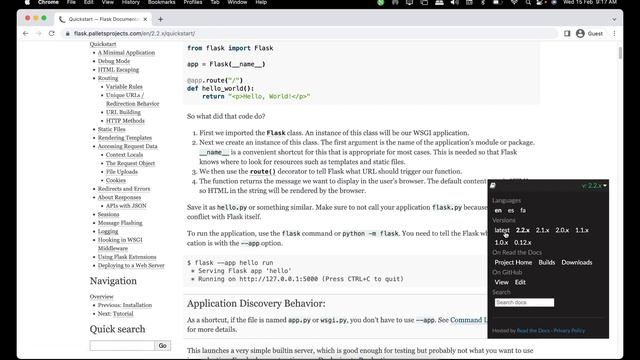Viewport: 640px width, 360px height.
Task: Select version 1.0.x
Action: 501,242
